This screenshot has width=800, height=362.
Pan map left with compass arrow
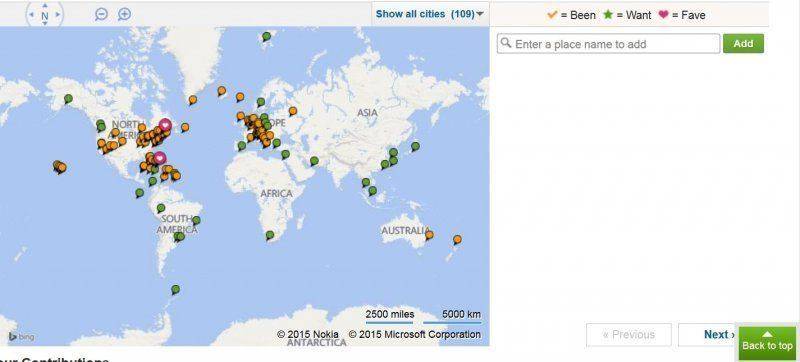(32, 15)
